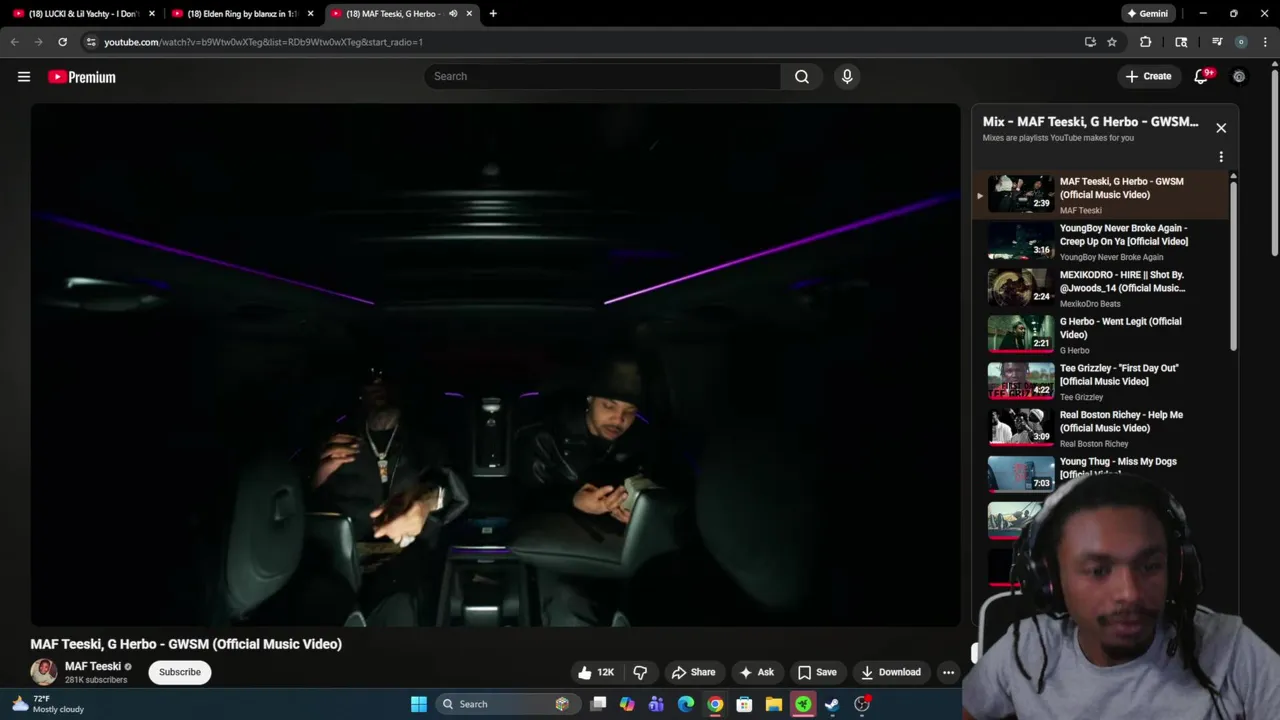
Task: Click the install app icon in address bar
Action: (x=1090, y=42)
